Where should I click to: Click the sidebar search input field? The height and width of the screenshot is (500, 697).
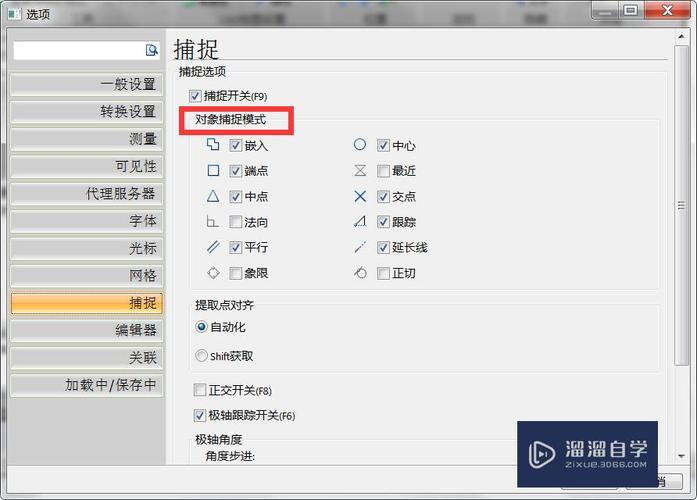point(79,51)
